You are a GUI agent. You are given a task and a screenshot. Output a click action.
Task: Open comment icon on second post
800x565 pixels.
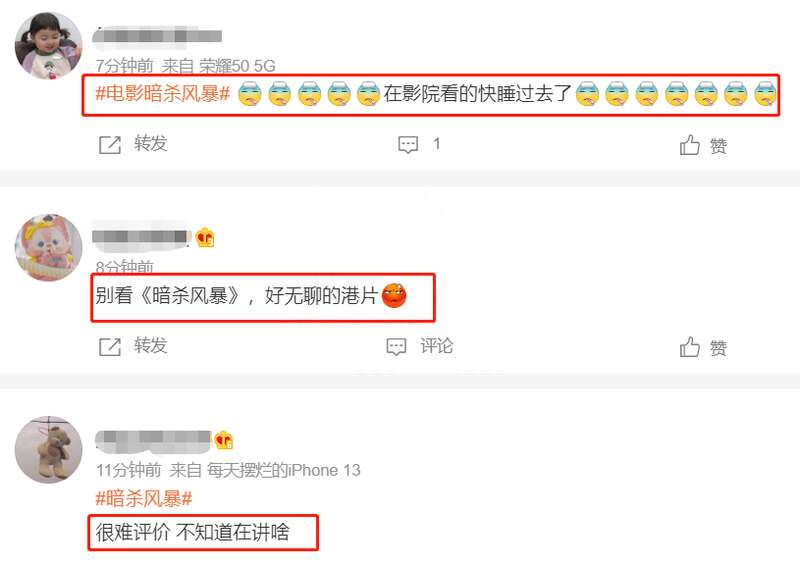tap(396, 347)
